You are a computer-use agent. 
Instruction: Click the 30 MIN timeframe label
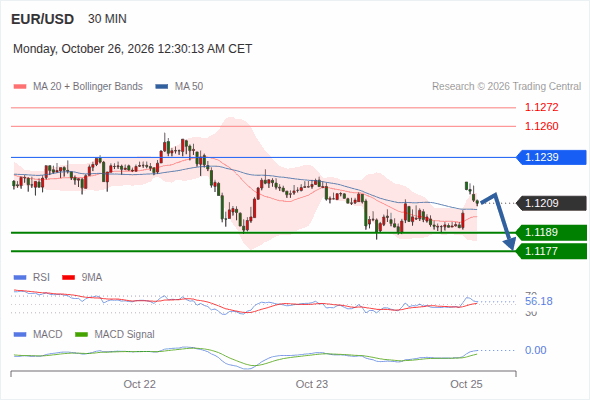[x=107, y=19]
